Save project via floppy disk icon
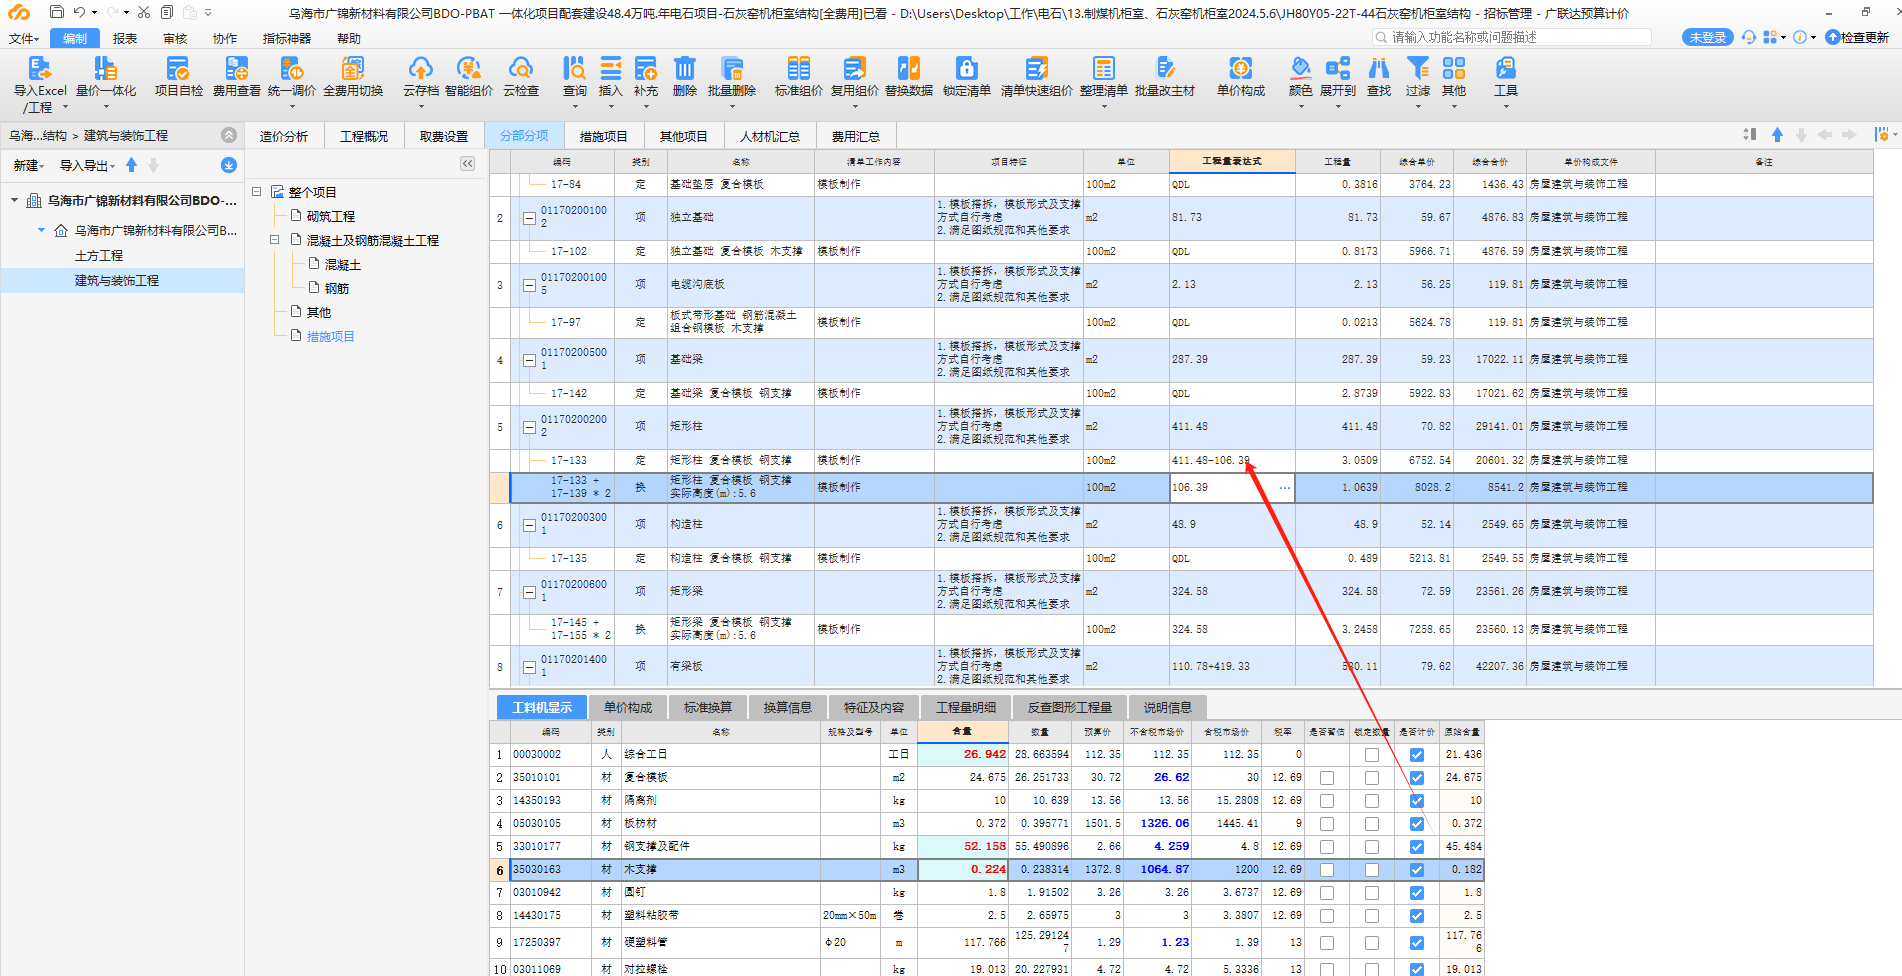 click(57, 12)
